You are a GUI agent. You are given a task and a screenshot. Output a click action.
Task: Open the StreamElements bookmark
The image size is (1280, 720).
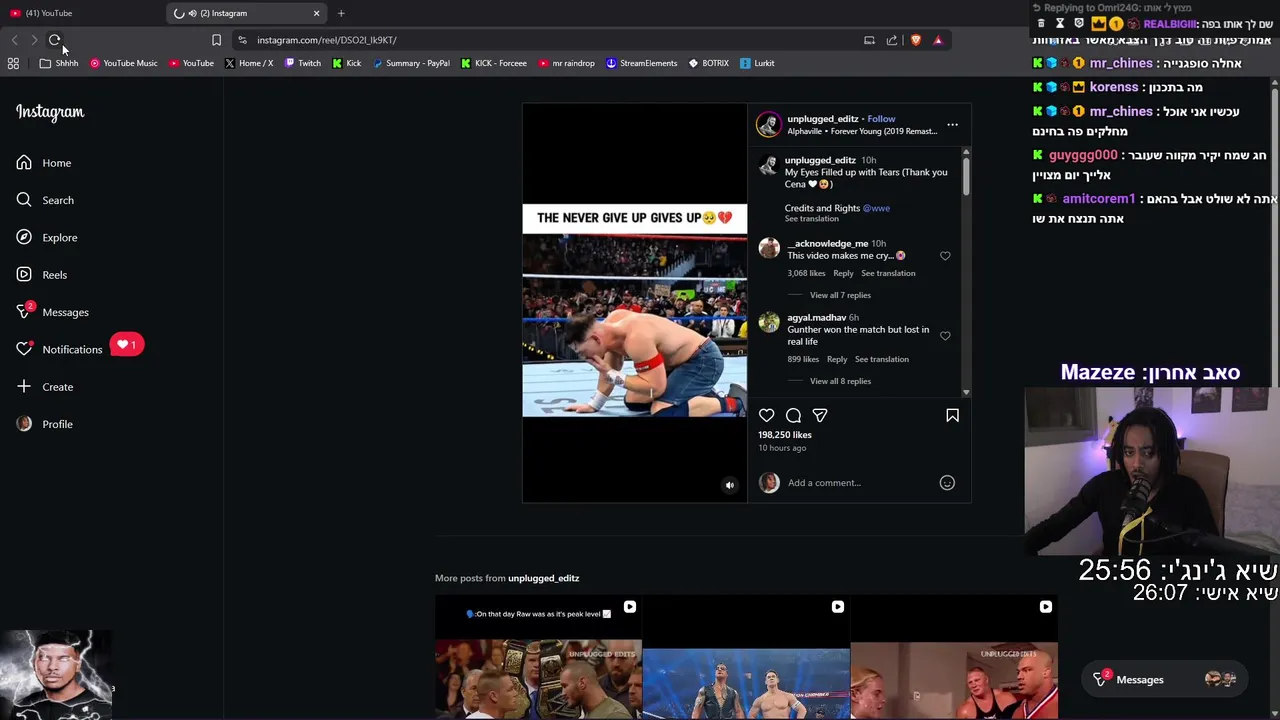point(641,63)
